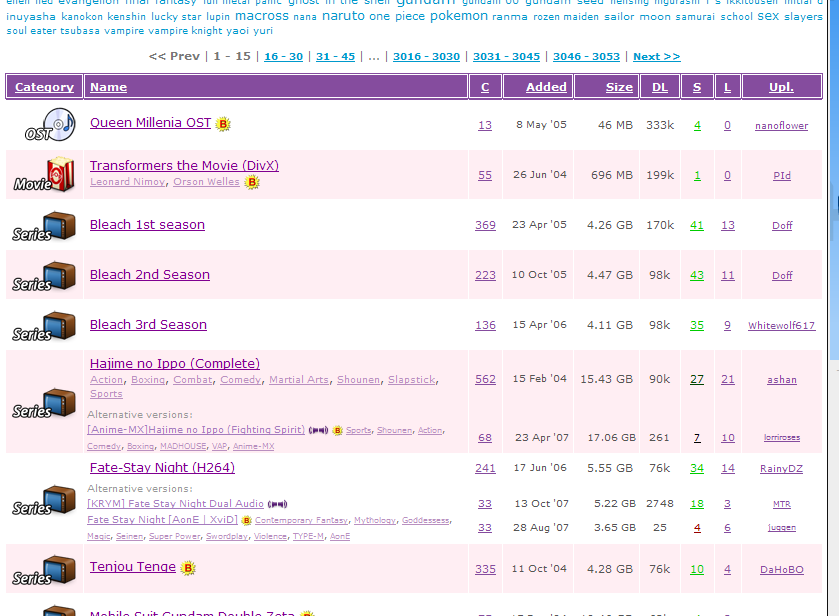Click the macross tag in tag cloud

click(x=262, y=16)
